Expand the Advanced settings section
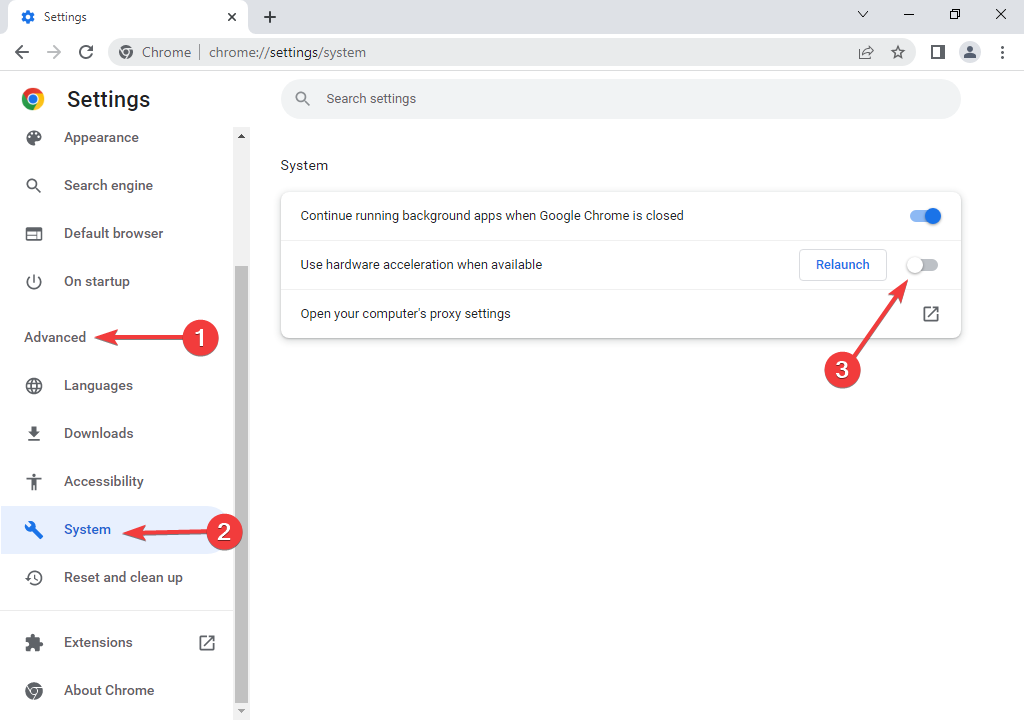 click(x=55, y=337)
